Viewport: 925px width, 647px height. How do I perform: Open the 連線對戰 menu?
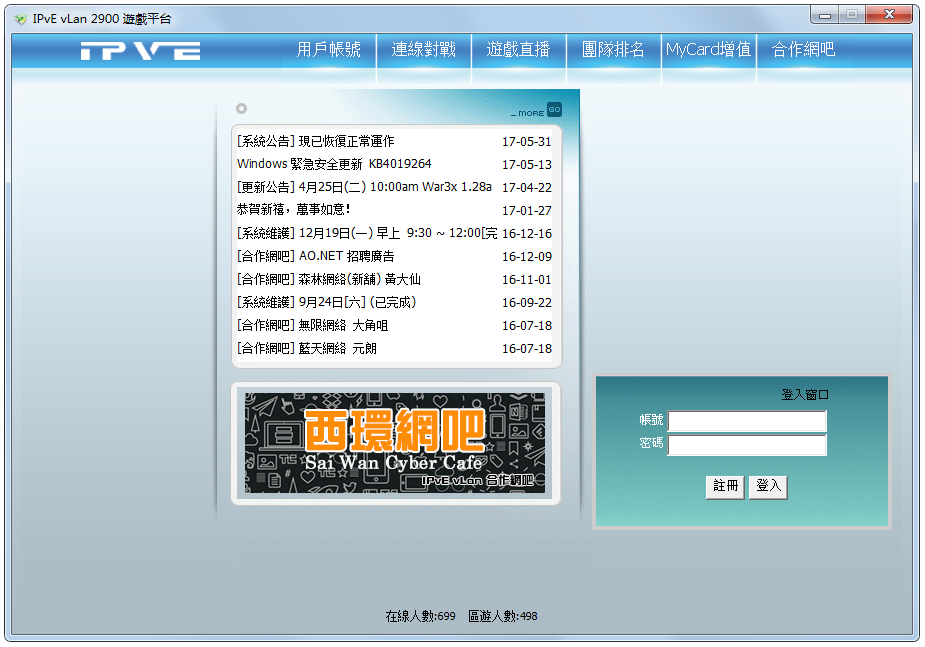pyautogui.click(x=423, y=50)
